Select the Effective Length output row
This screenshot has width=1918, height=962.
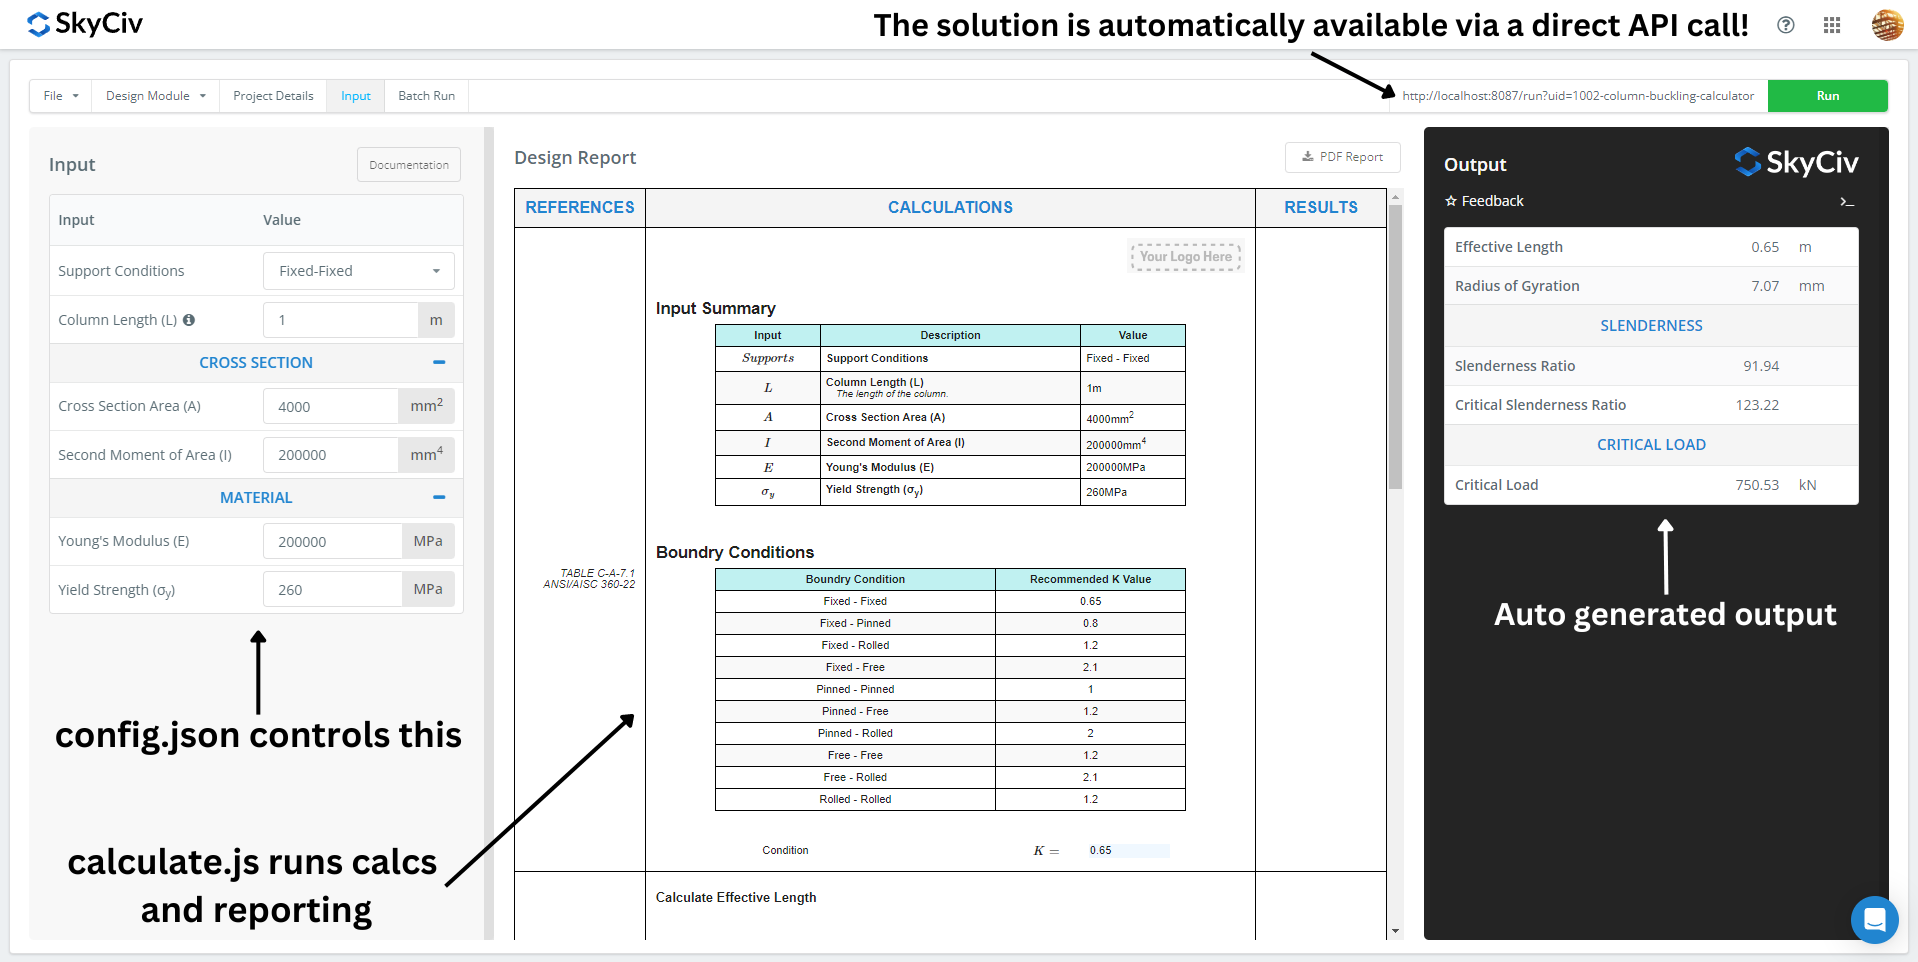point(1651,247)
